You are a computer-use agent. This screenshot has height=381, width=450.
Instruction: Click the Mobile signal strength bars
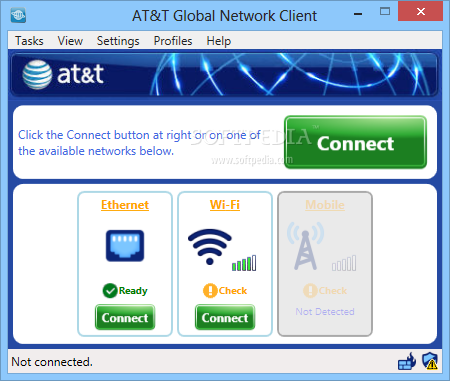point(344,263)
